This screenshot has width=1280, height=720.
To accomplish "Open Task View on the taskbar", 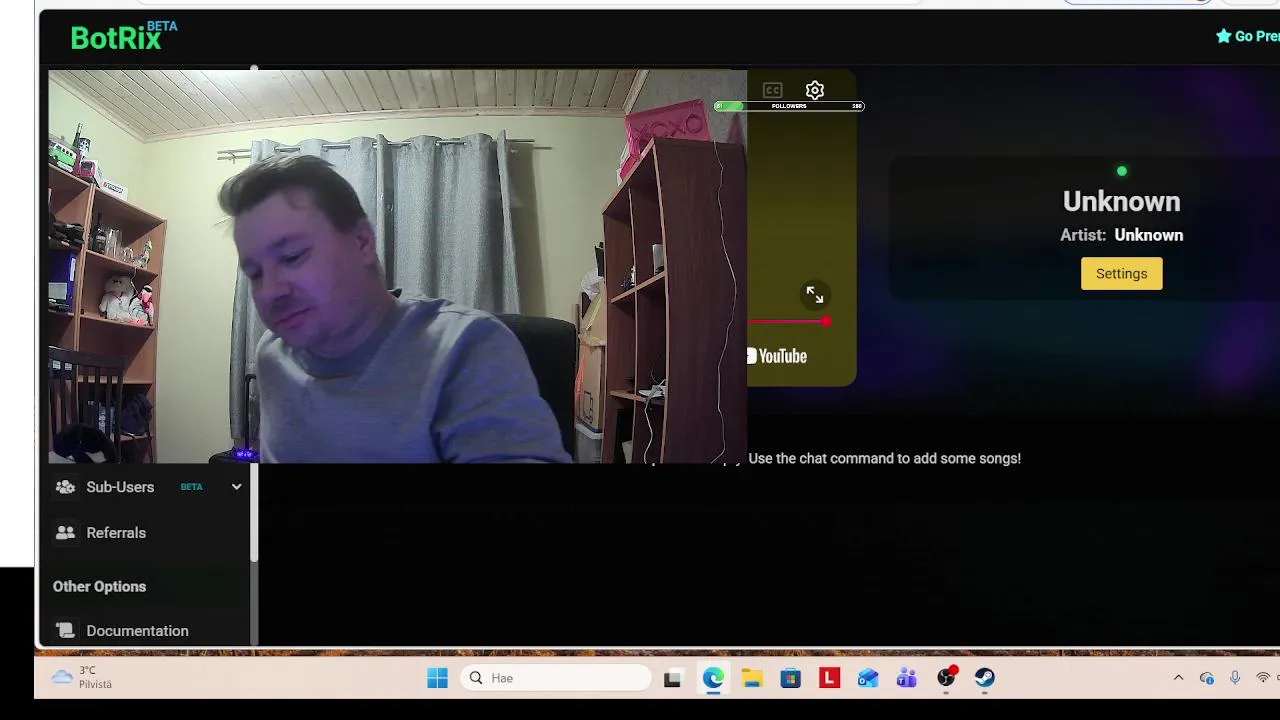I will pyautogui.click(x=672, y=678).
